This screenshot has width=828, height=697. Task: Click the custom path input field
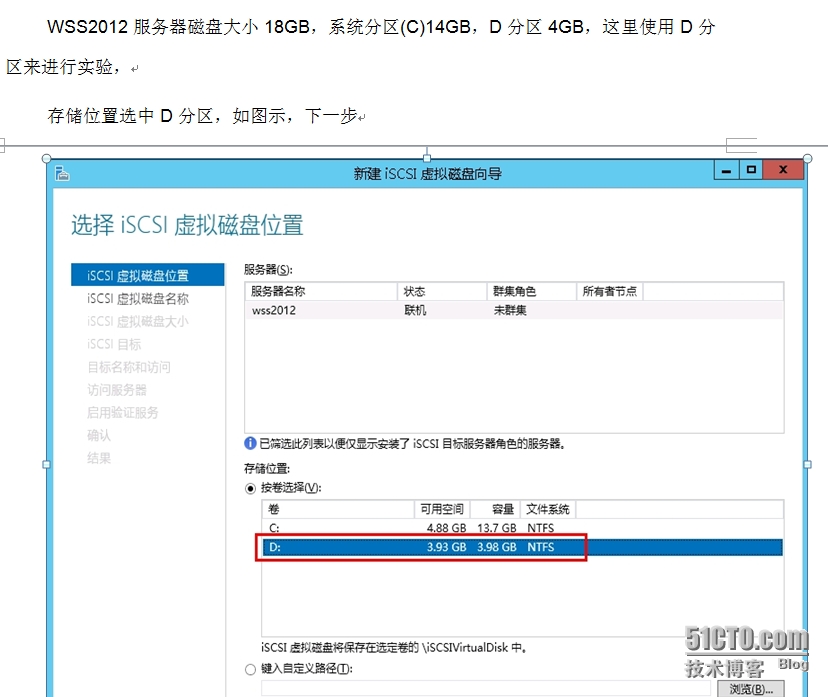pos(486,688)
